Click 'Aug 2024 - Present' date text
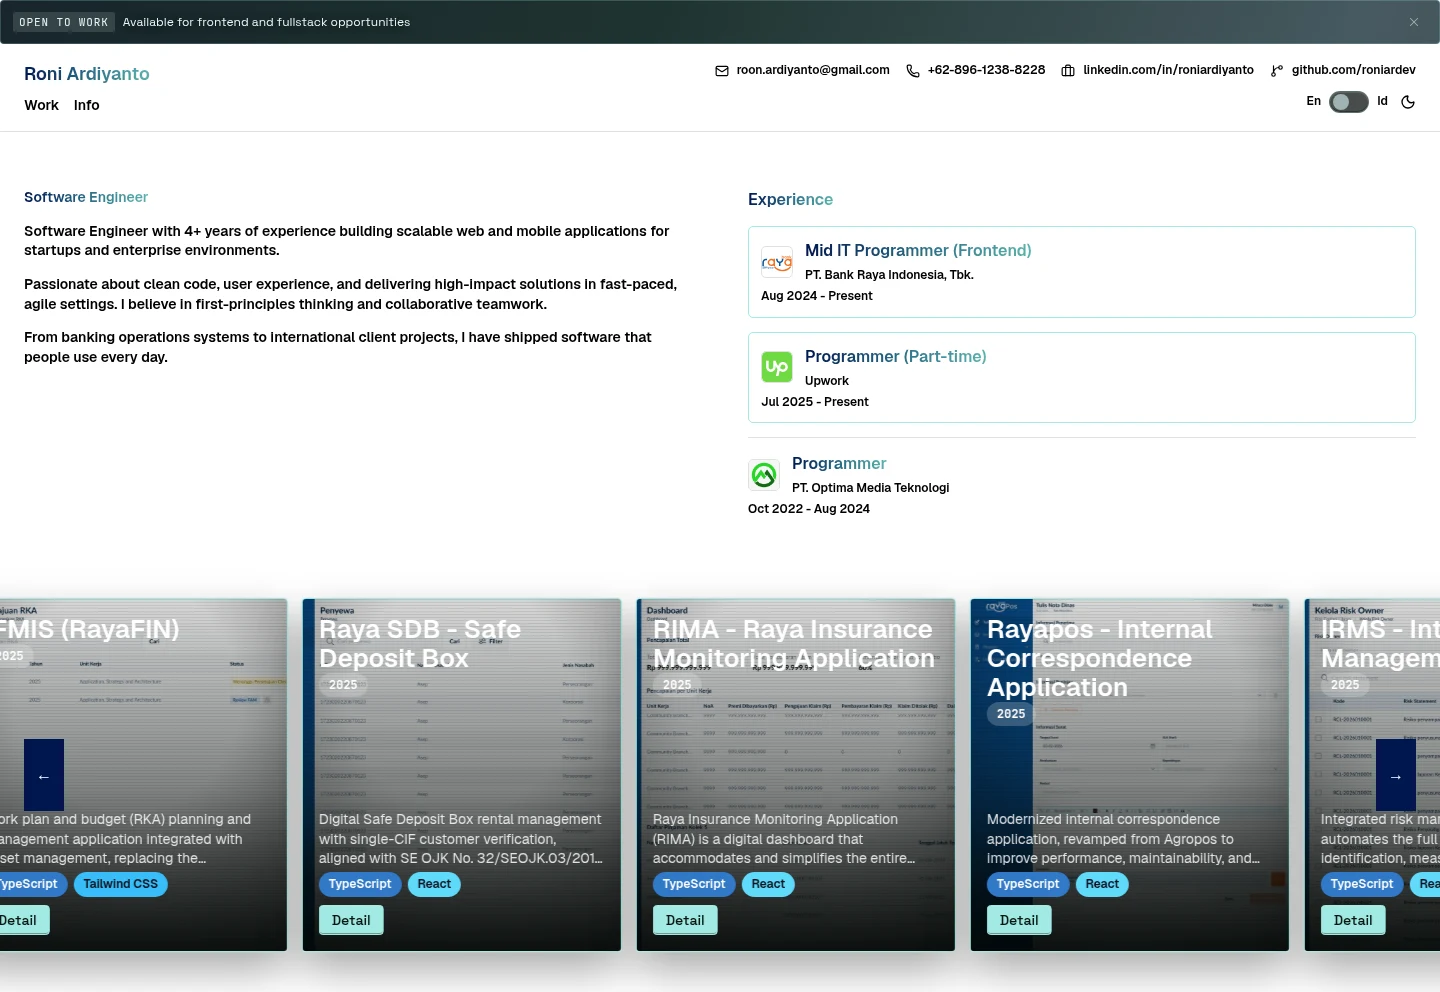This screenshot has width=1440, height=992. pyautogui.click(x=817, y=296)
